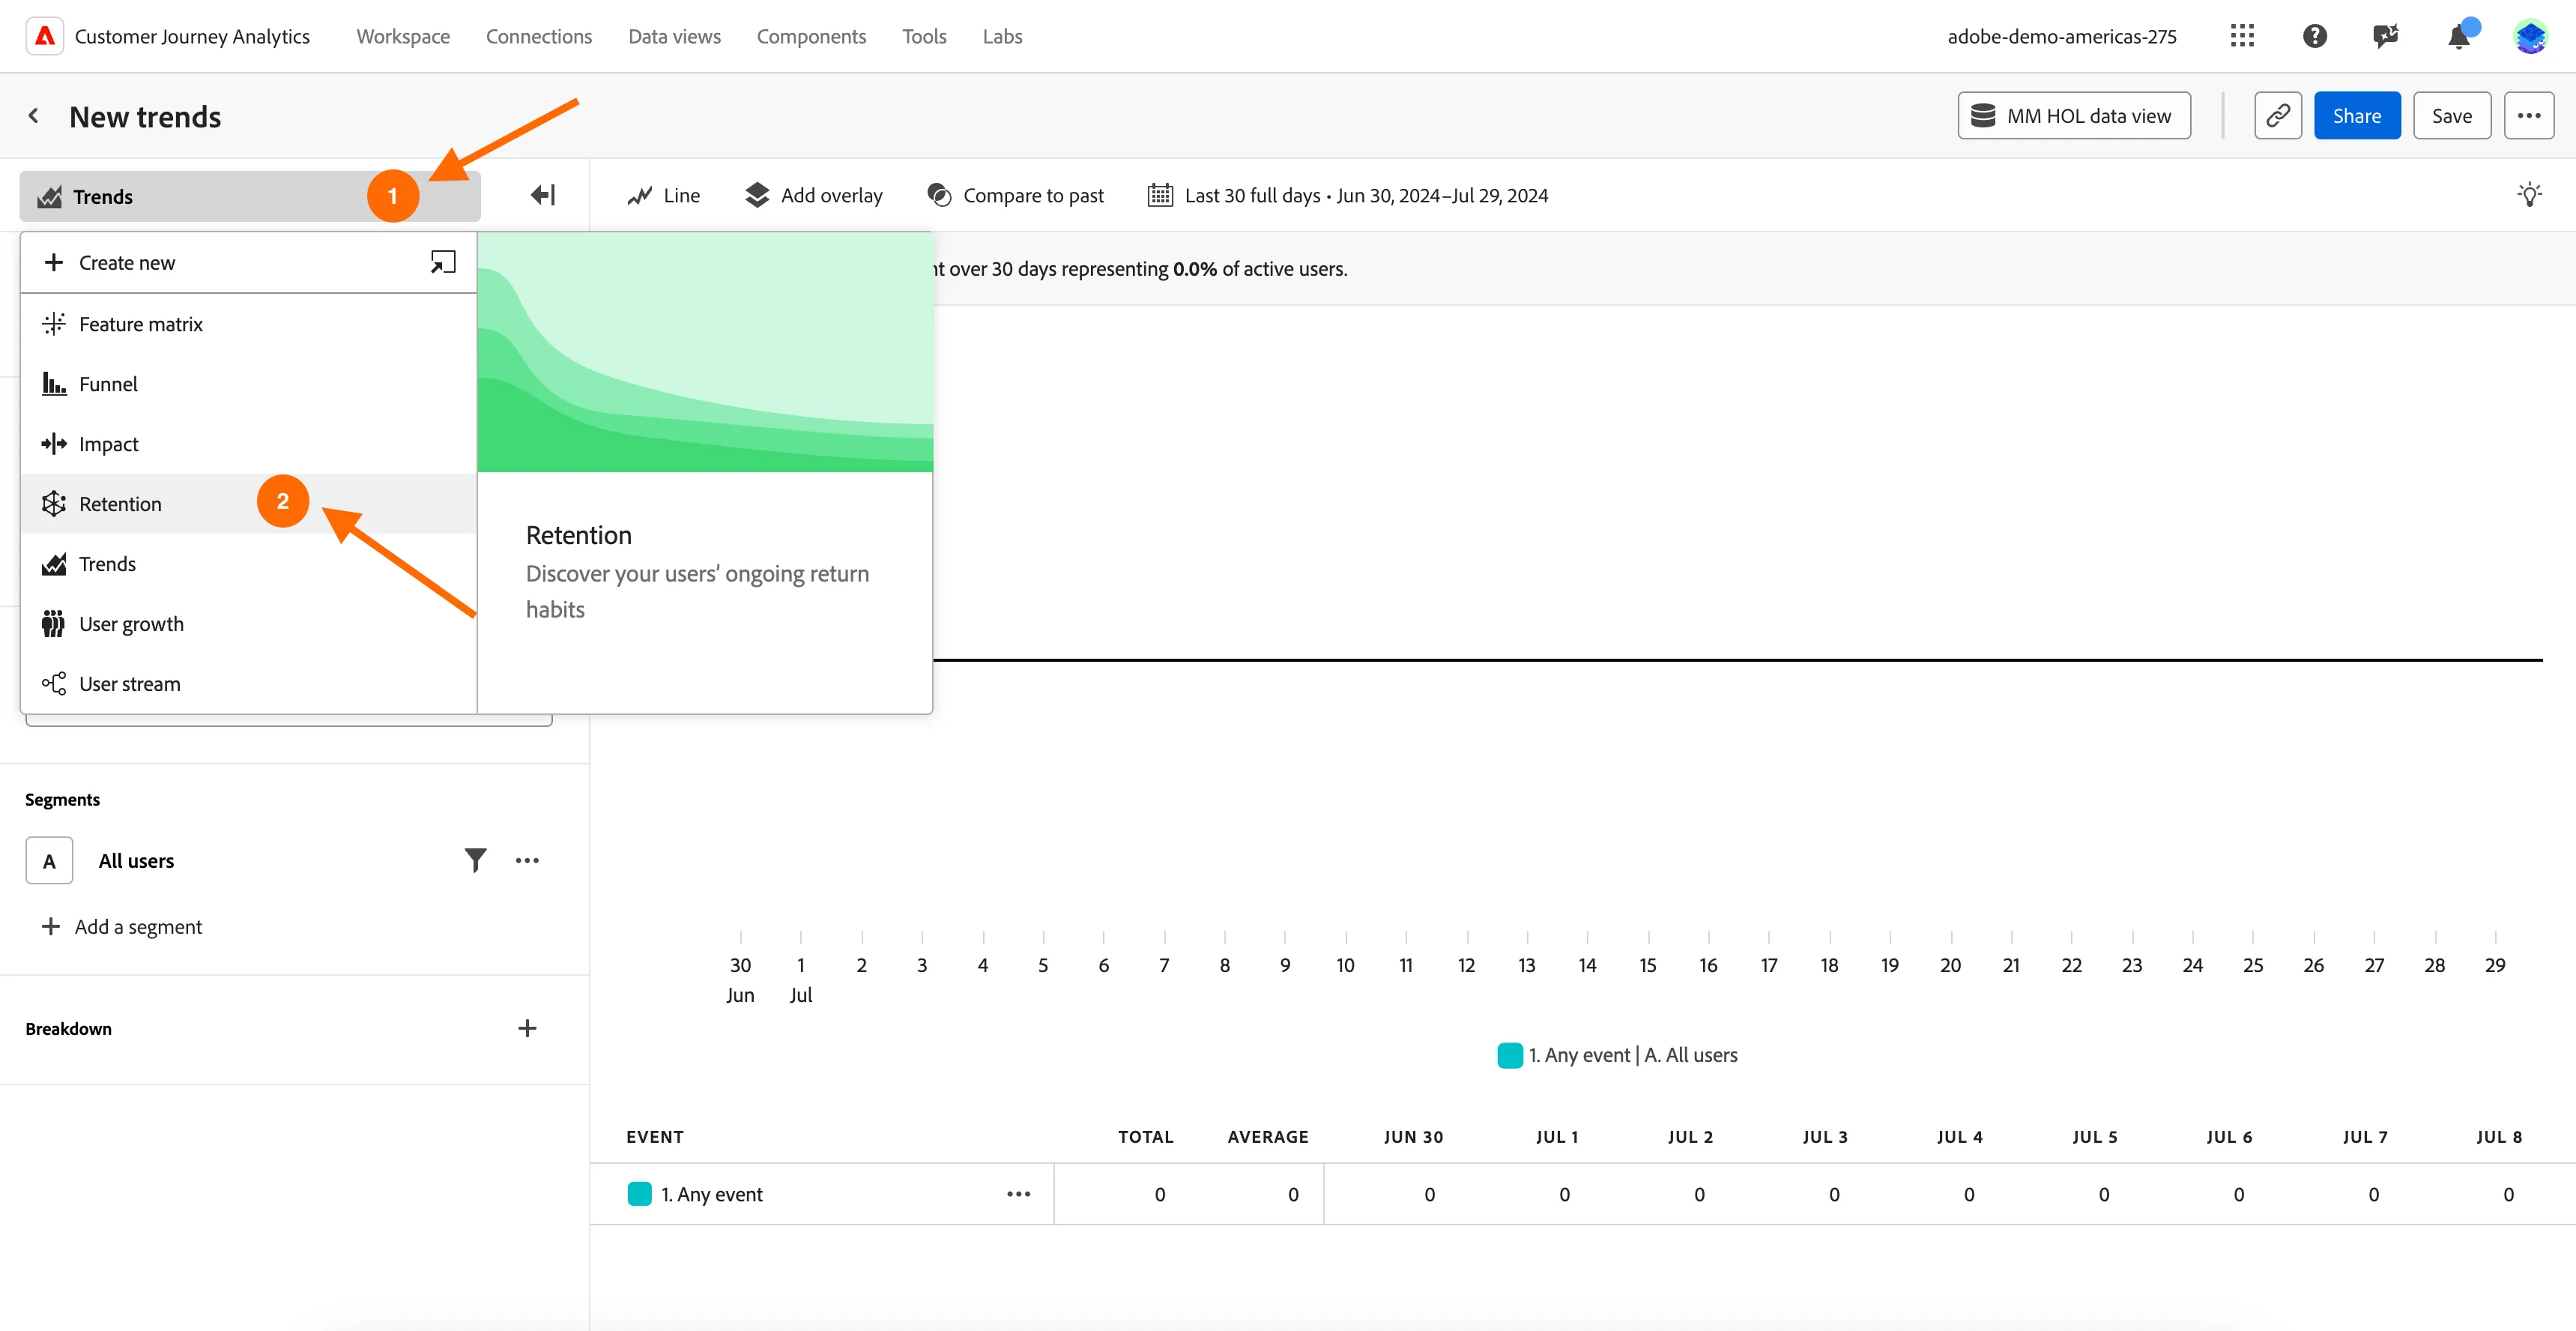The image size is (2576, 1331).
Task: Change the Line chart type
Action: point(663,195)
